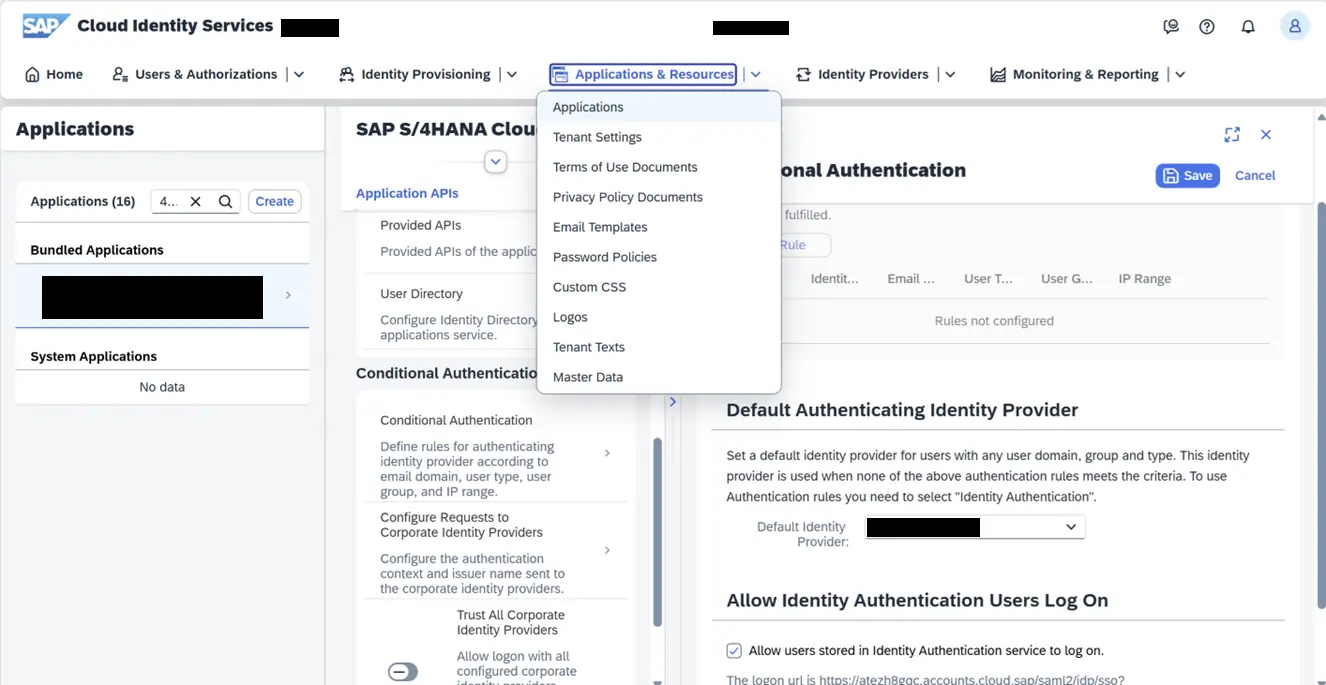Collapse Applications & Resources dropdown arrow
This screenshot has height=685, width=1326.
click(755, 74)
